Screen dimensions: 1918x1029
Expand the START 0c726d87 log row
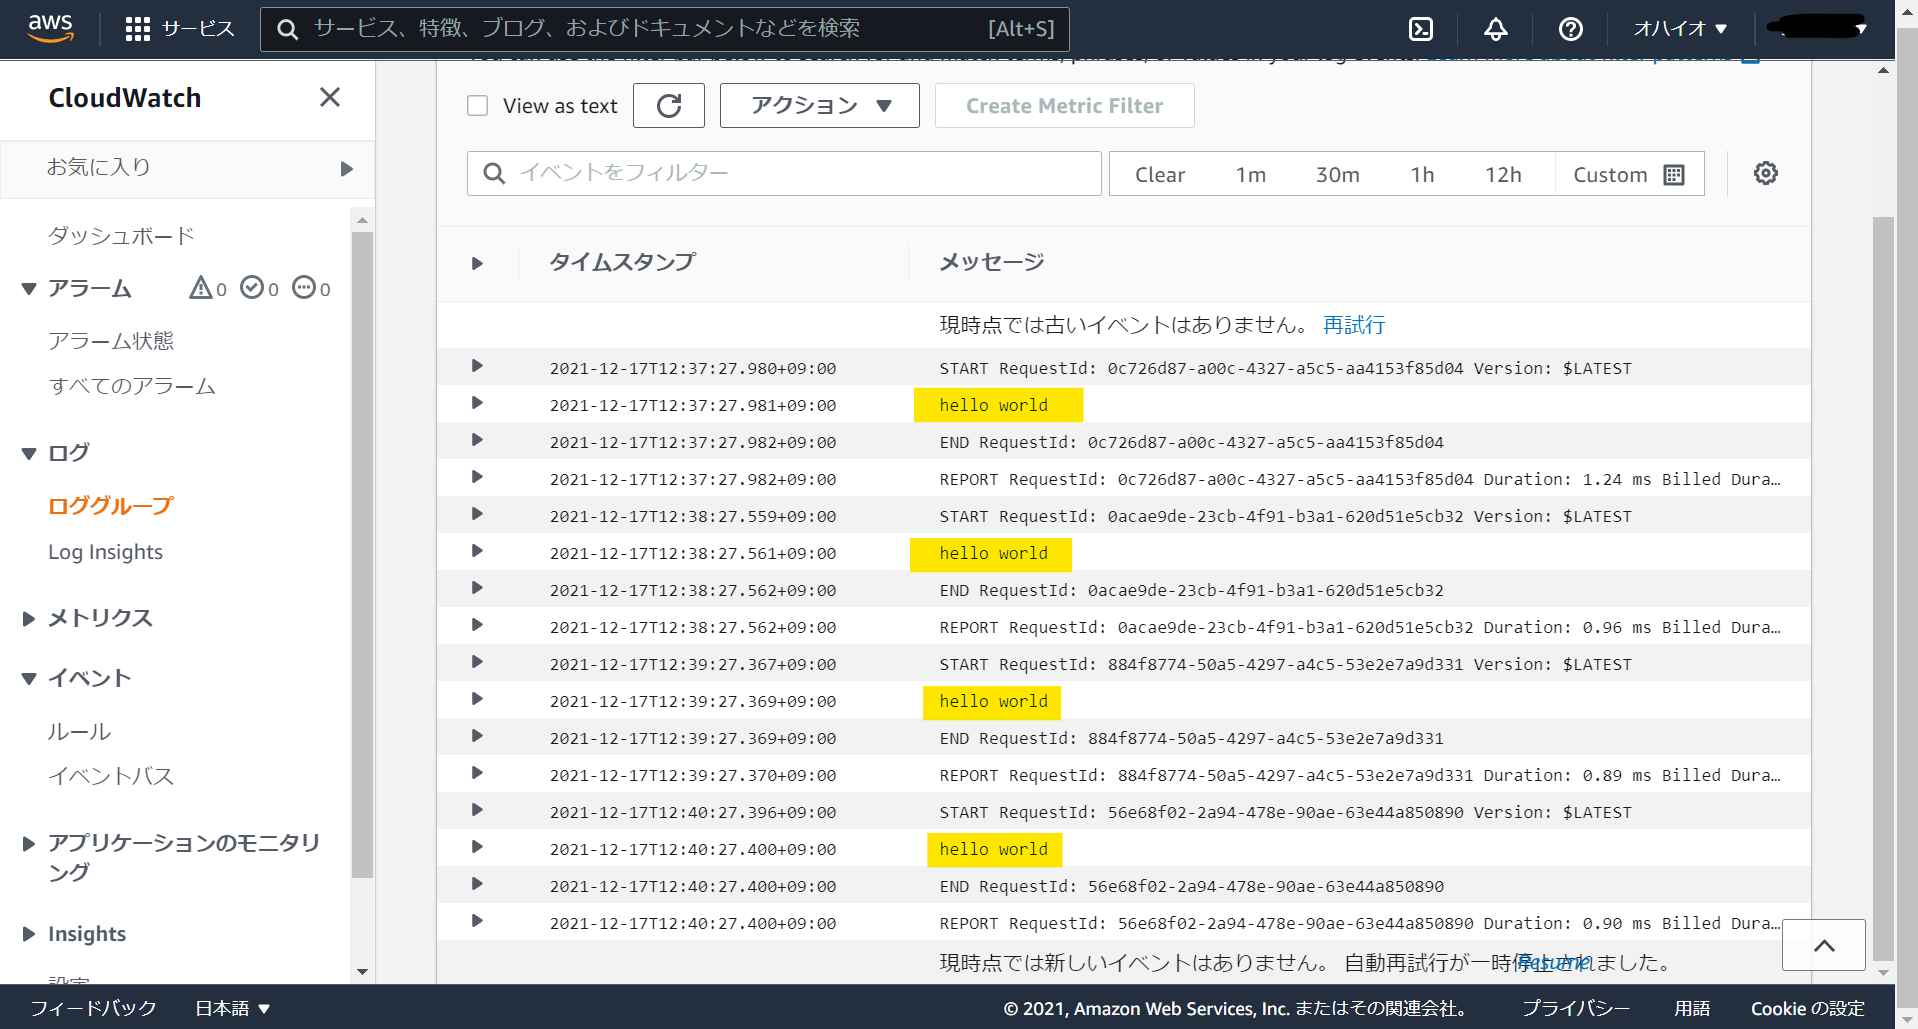pyautogui.click(x=477, y=366)
